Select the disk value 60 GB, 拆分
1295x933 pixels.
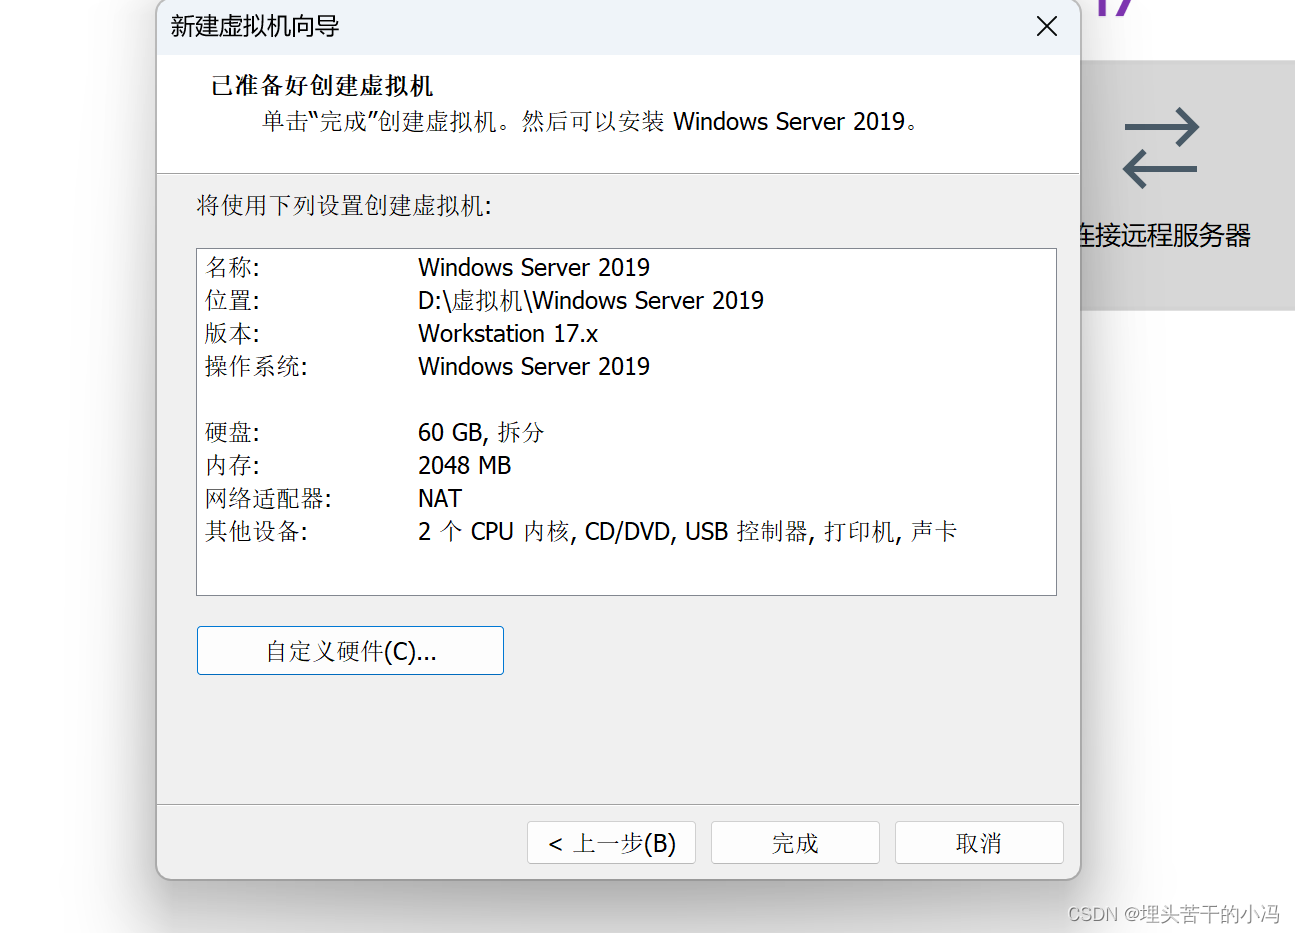coord(481,432)
